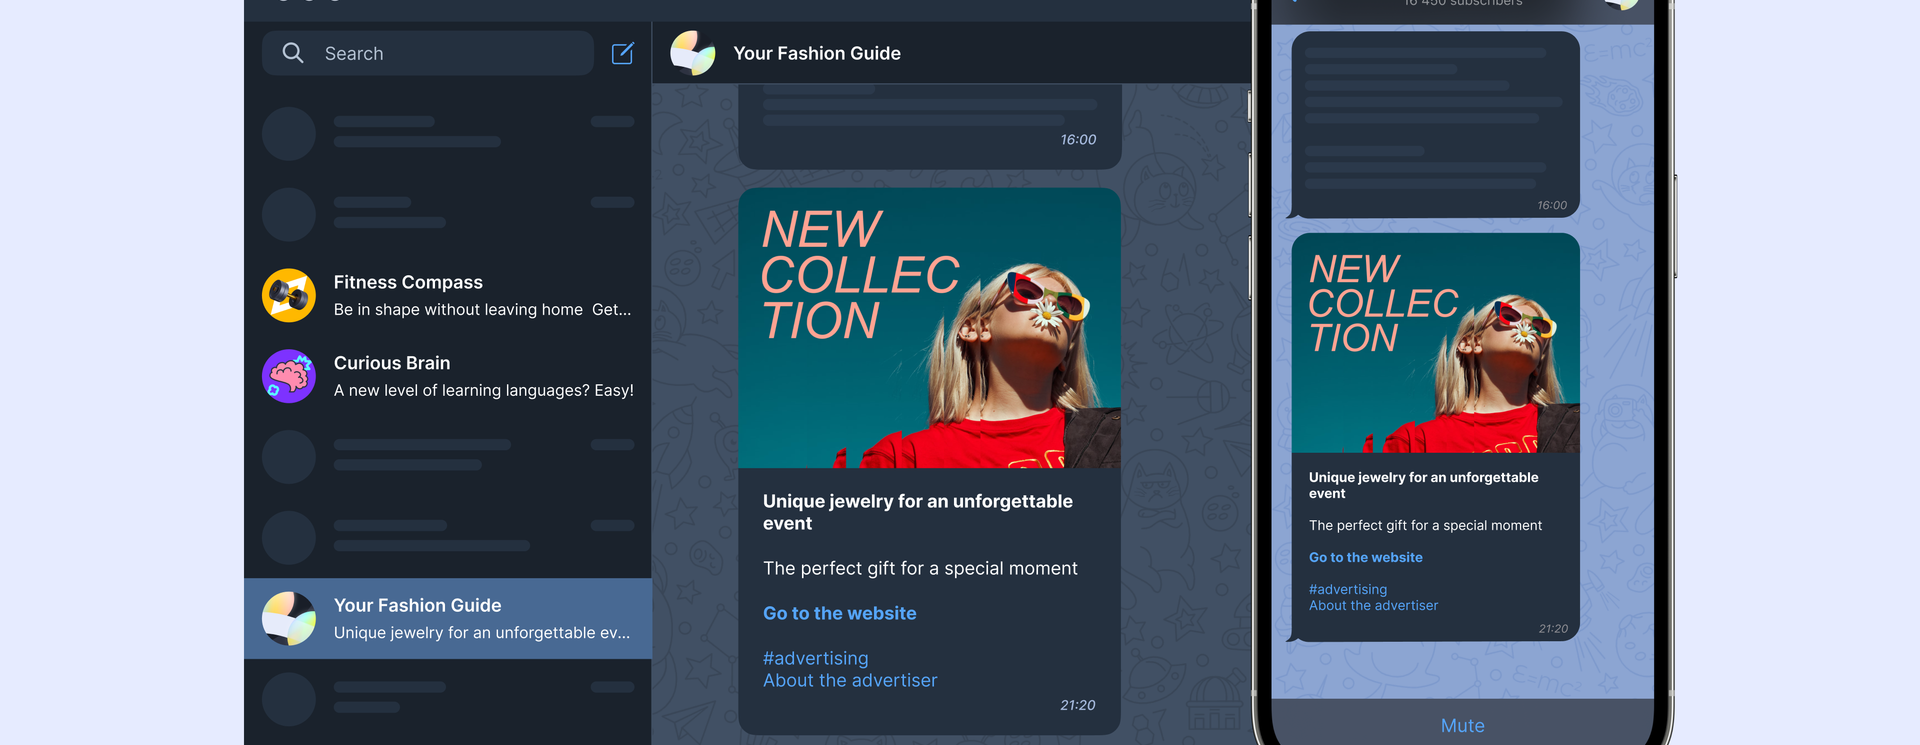Click the Fitness Compass dumbbell avatar
Screen dimensions: 1920x745
click(x=289, y=295)
